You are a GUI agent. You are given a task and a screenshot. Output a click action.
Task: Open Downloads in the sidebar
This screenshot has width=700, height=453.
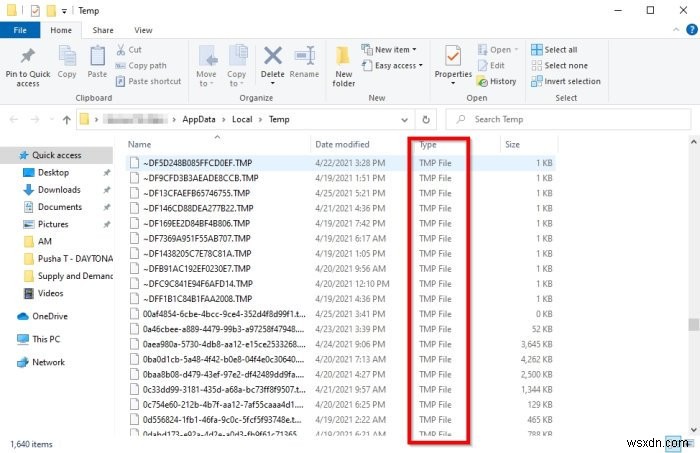tap(59, 190)
